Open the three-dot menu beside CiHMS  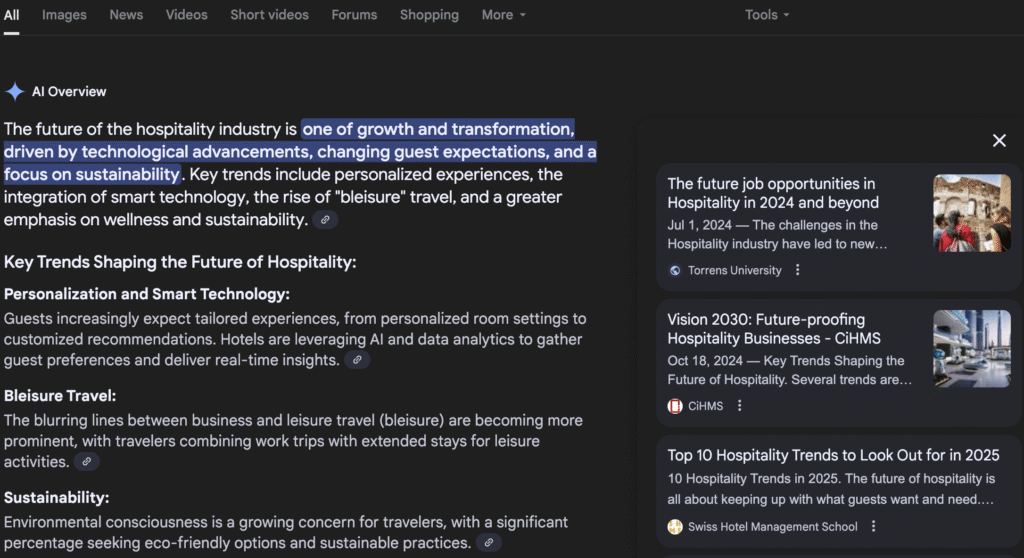pyautogui.click(x=739, y=406)
